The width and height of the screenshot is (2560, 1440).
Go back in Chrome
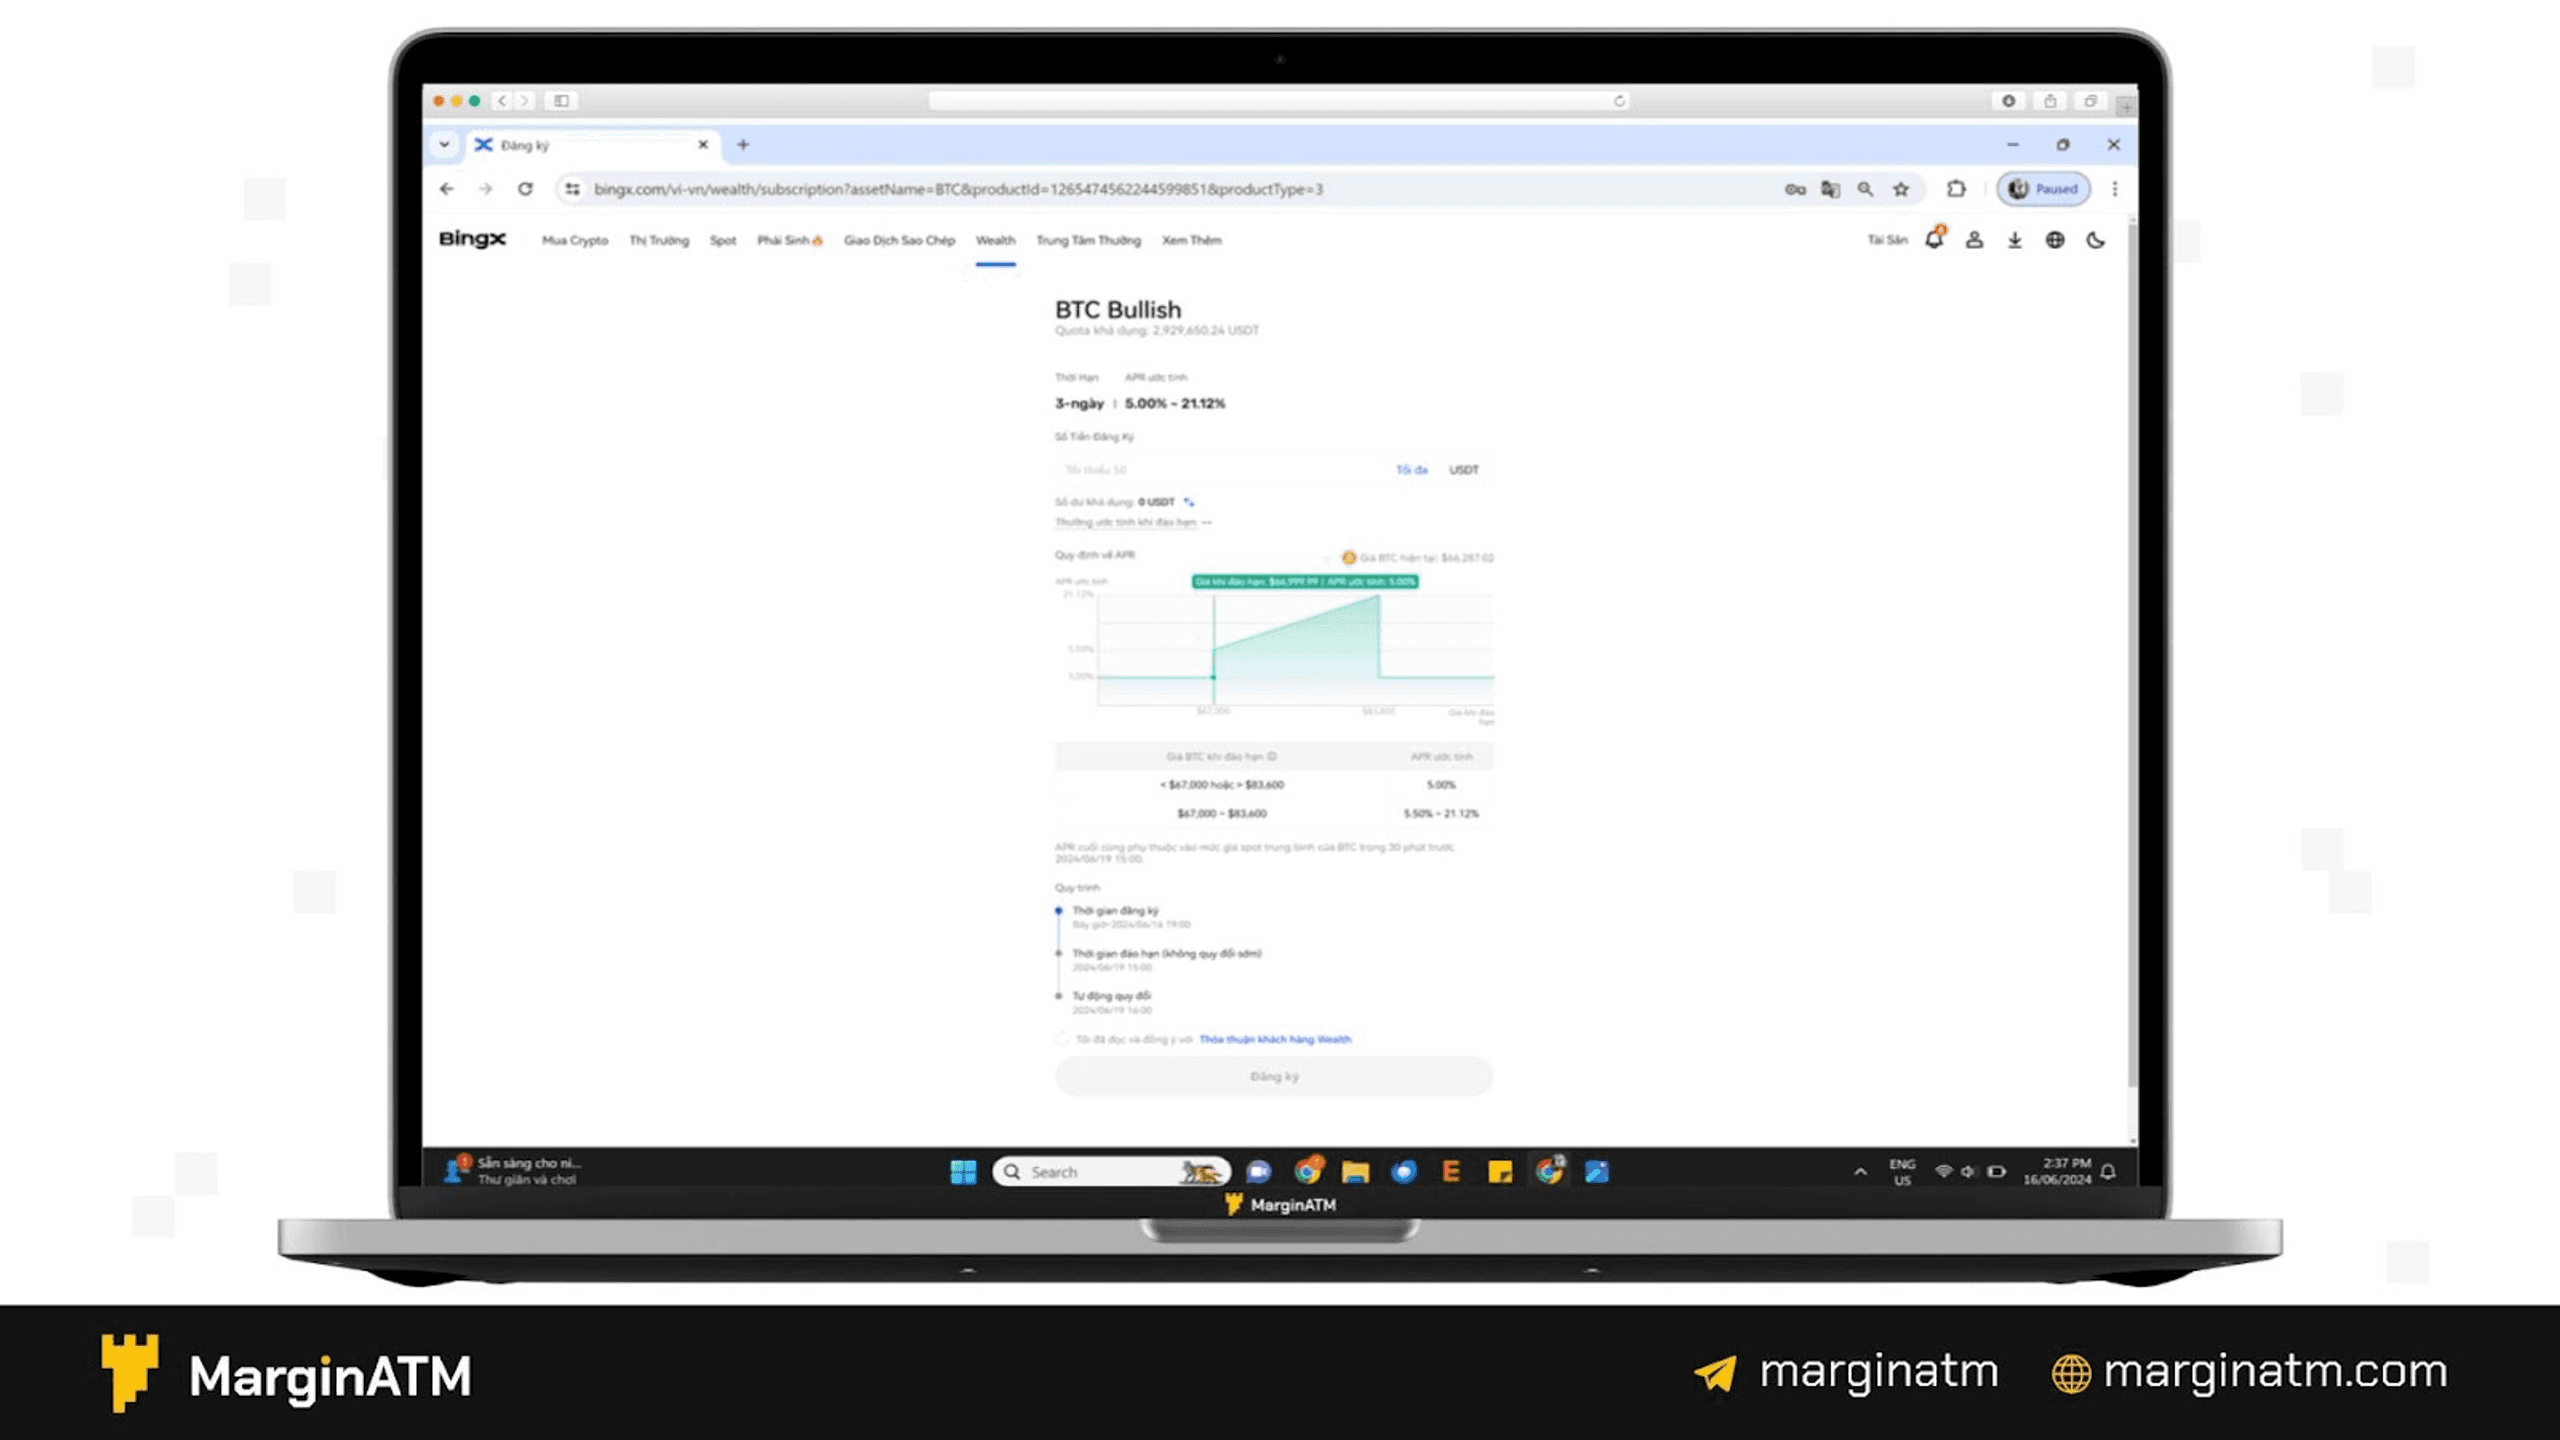(x=447, y=189)
